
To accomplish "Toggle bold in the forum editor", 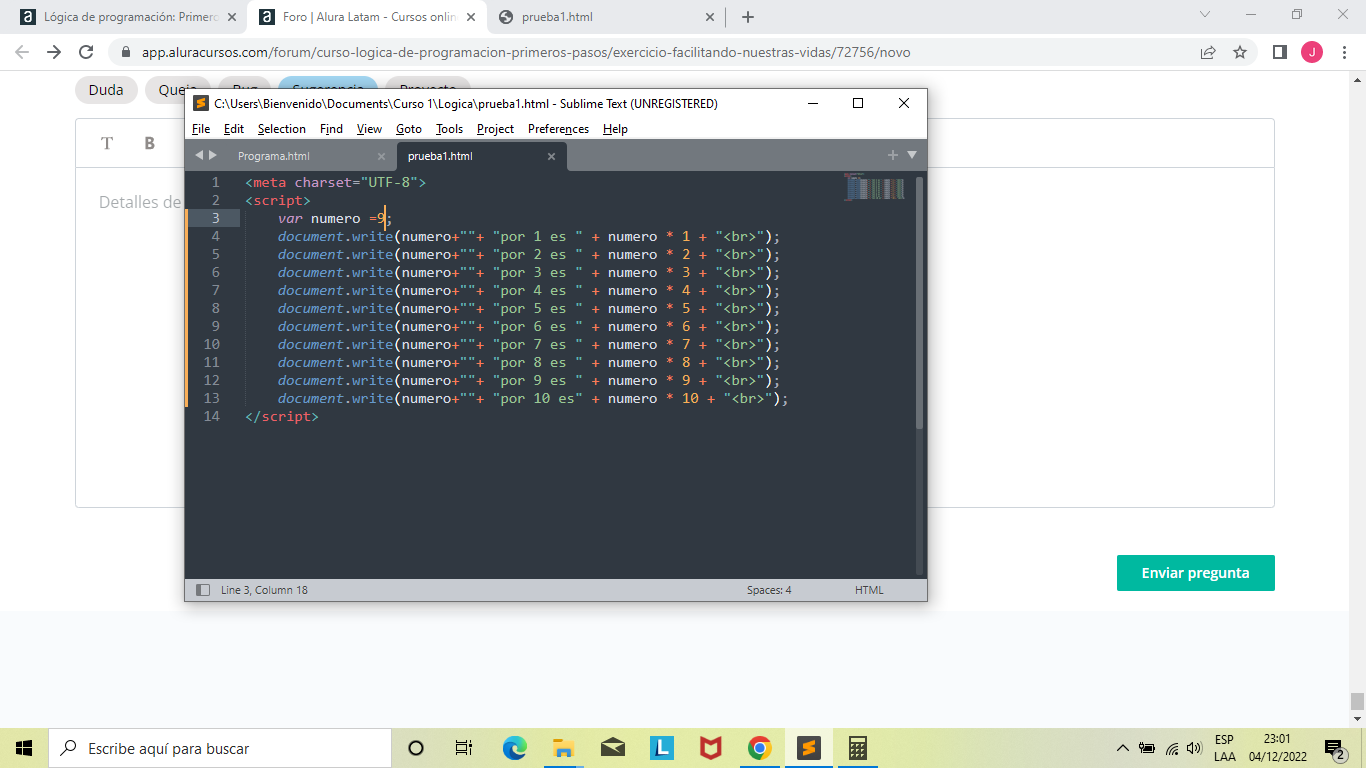I will 149,143.
